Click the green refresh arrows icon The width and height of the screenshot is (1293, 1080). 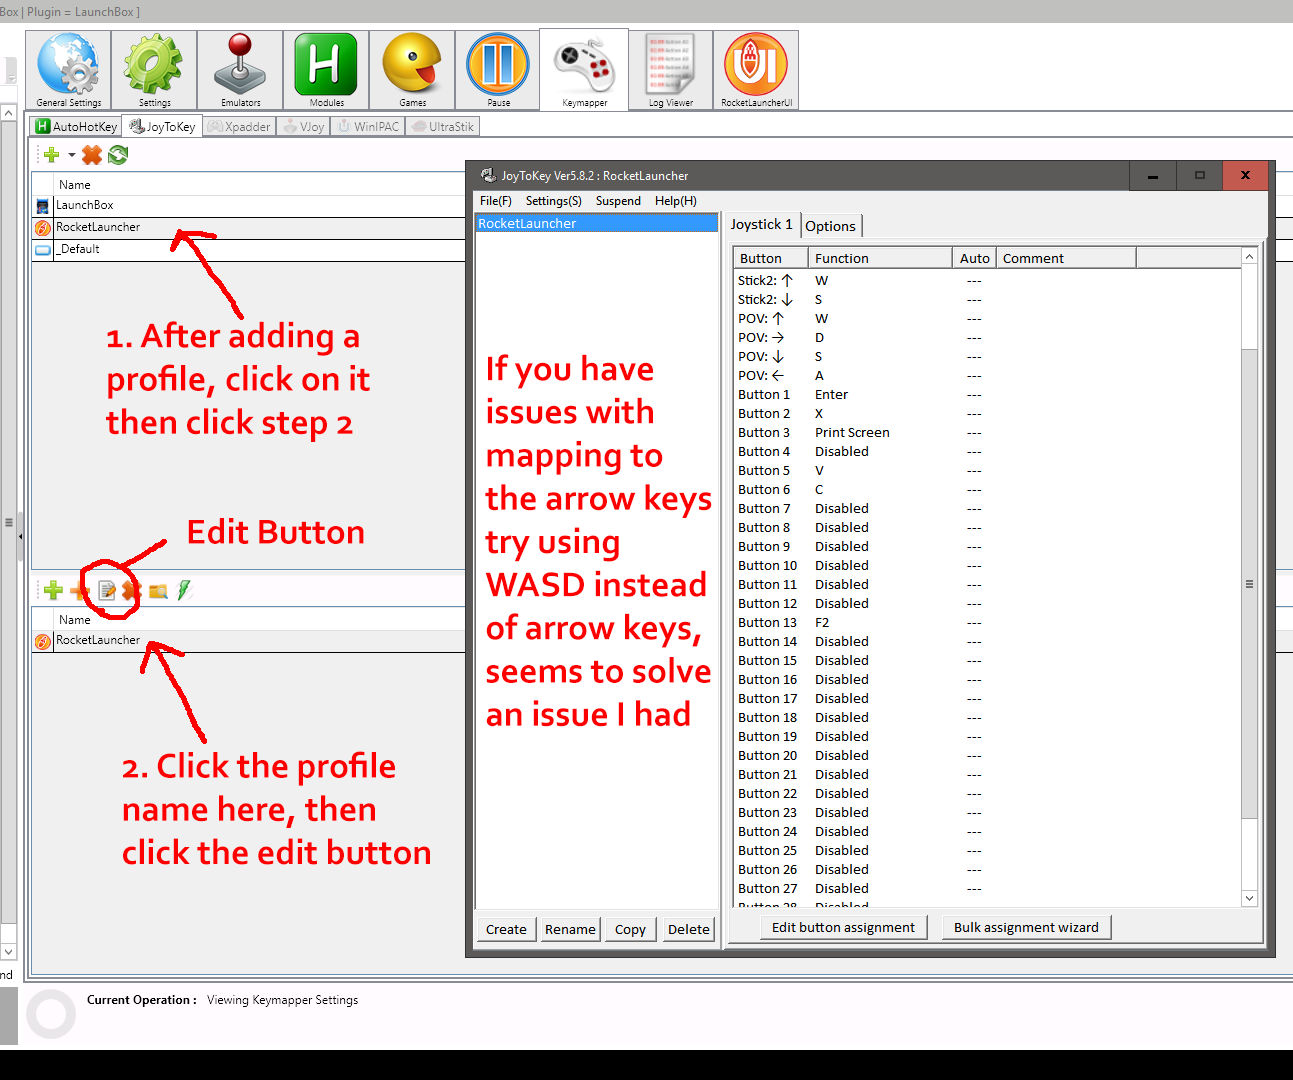118,155
